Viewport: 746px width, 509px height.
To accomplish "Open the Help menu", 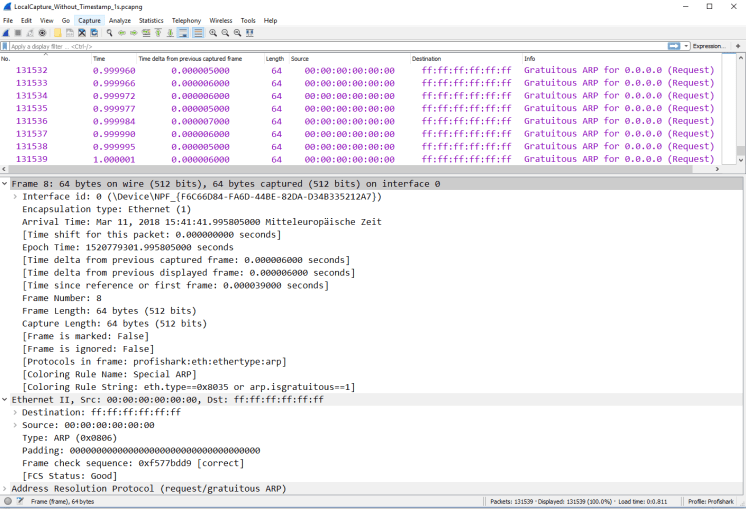I will [270, 20].
